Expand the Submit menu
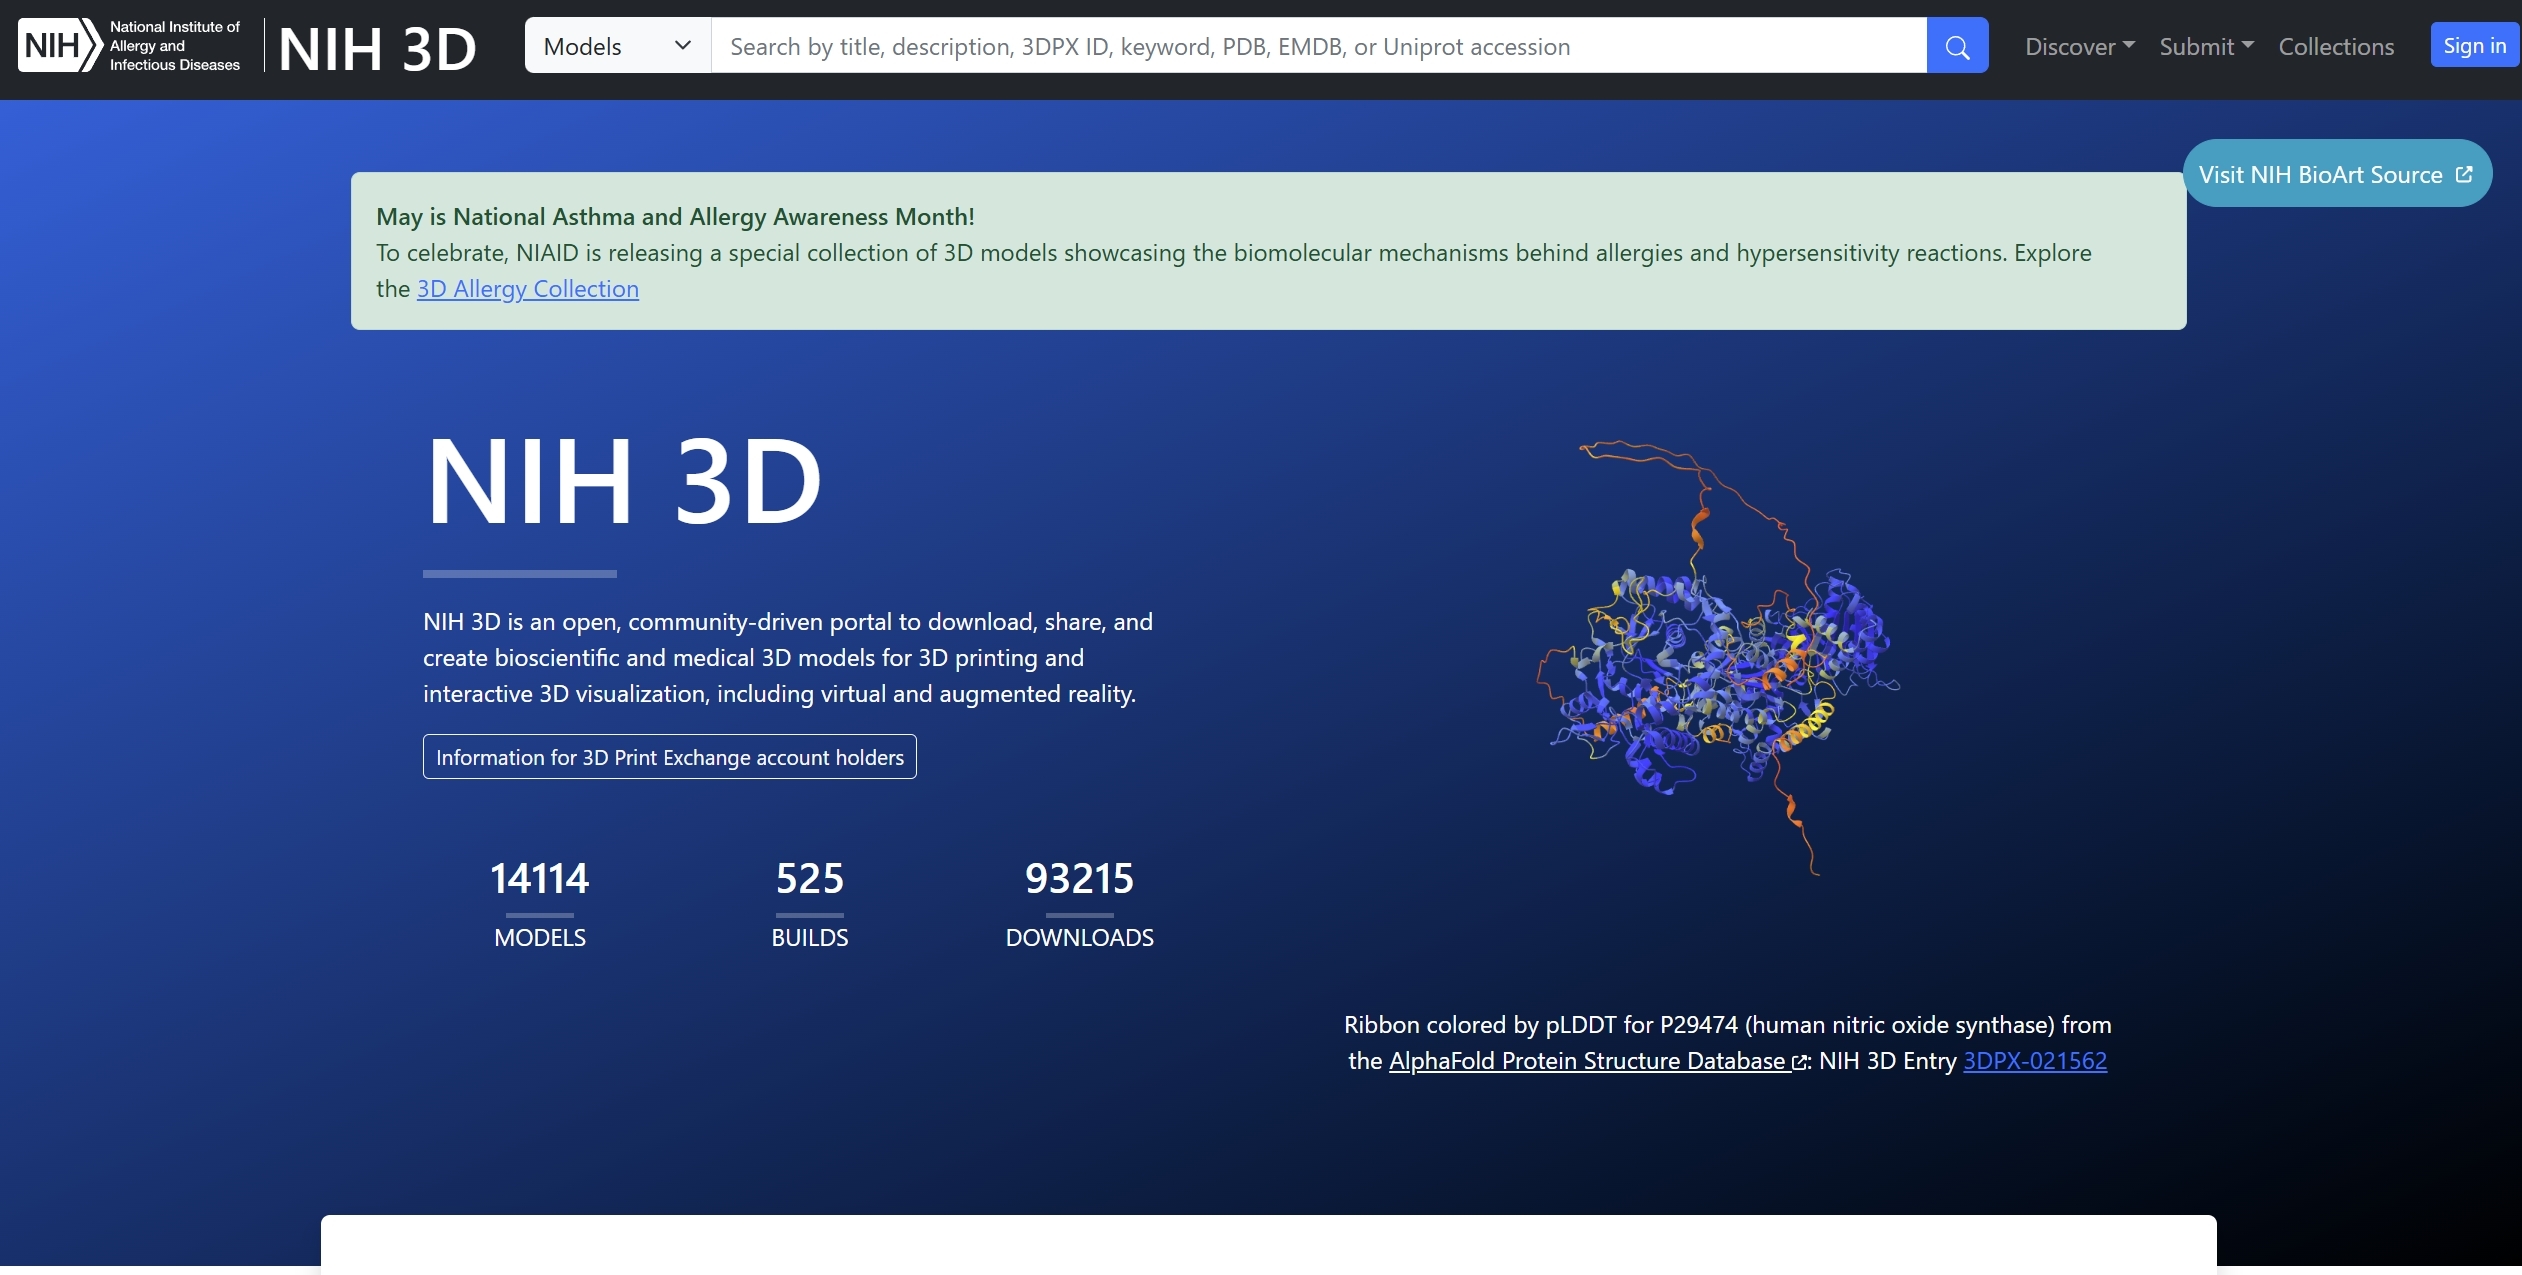This screenshot has width=2522, height=1275. [2206, 46]
